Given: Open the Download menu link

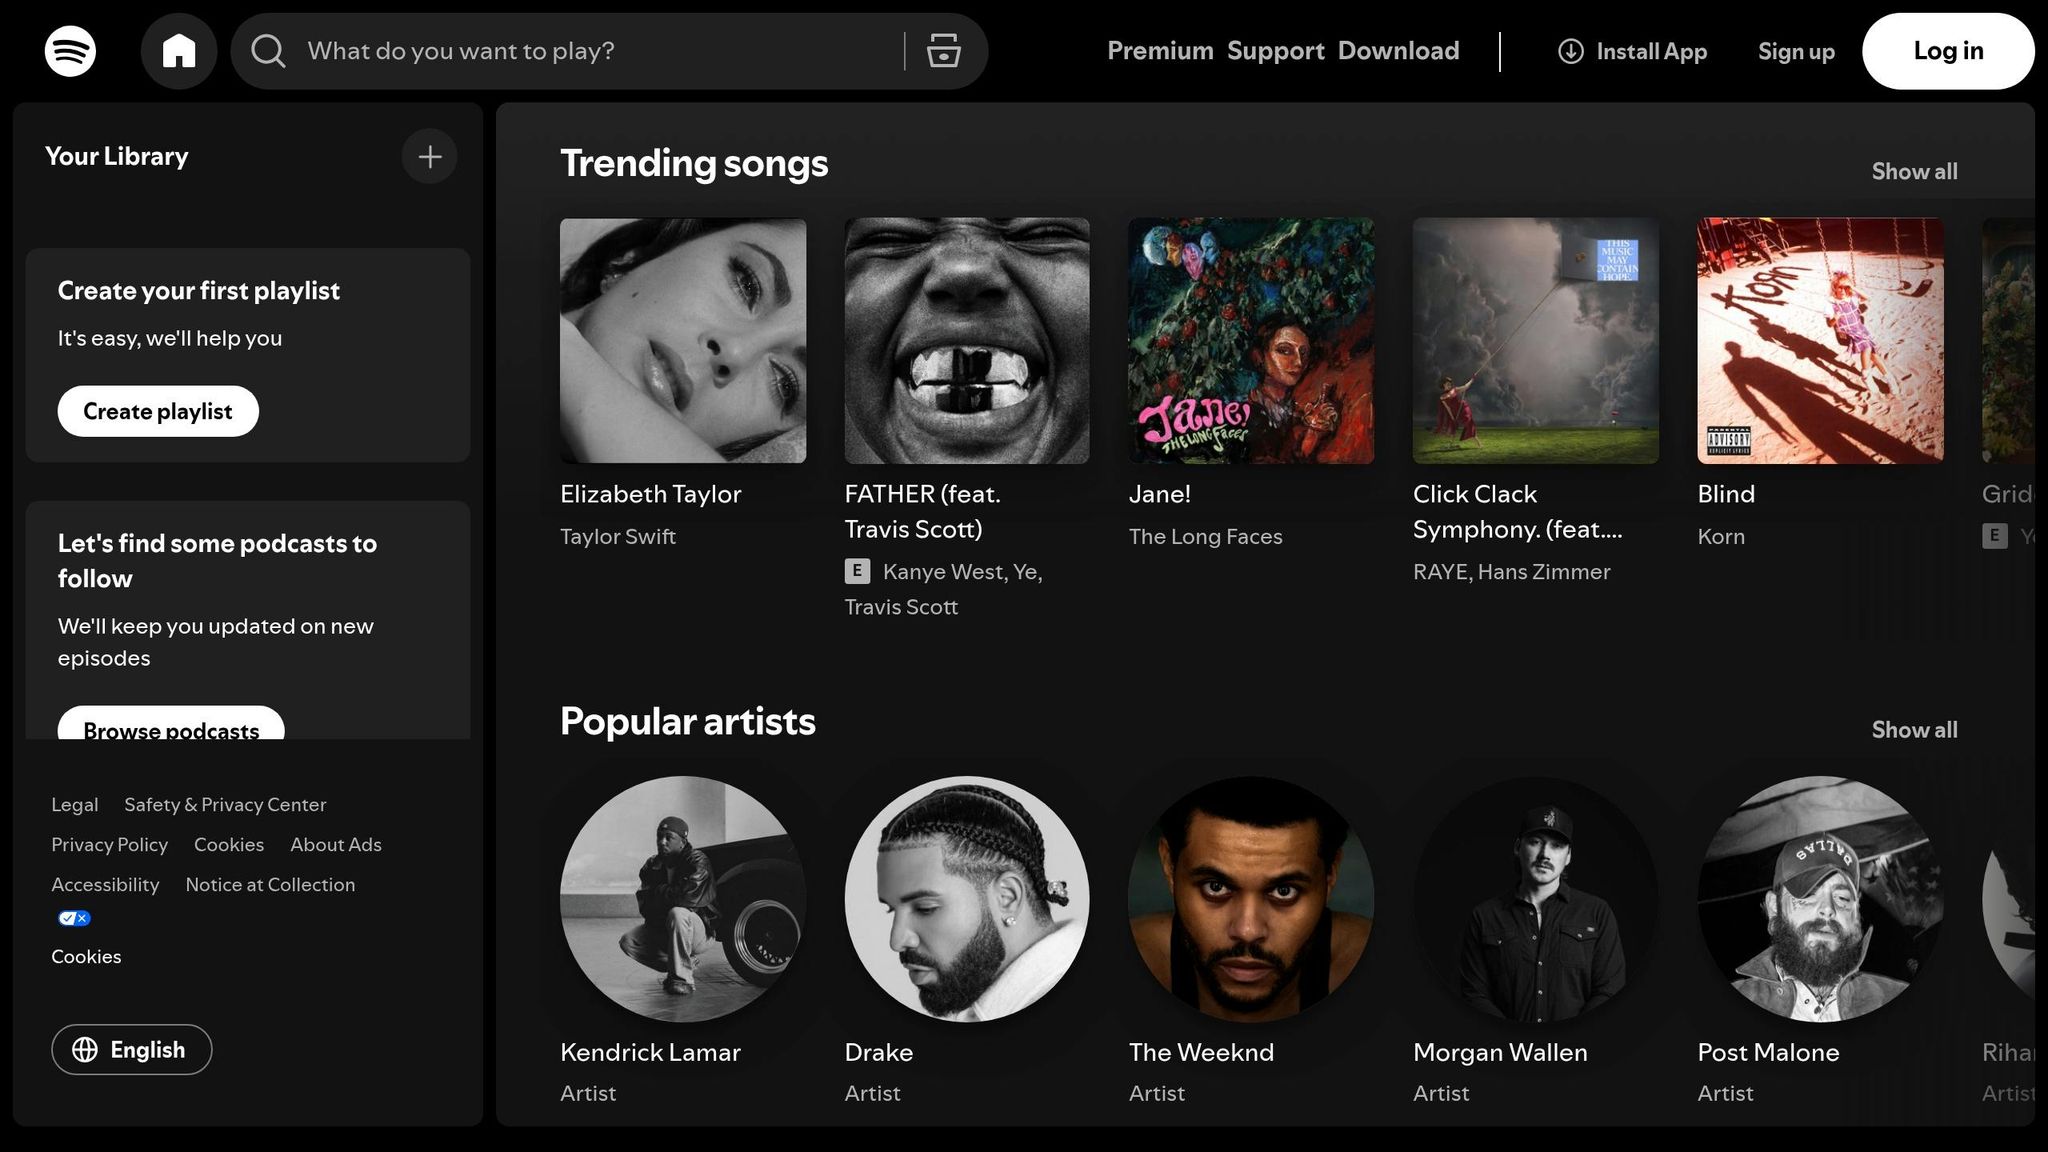Looking at the screenshot, I should (1399, 51).
